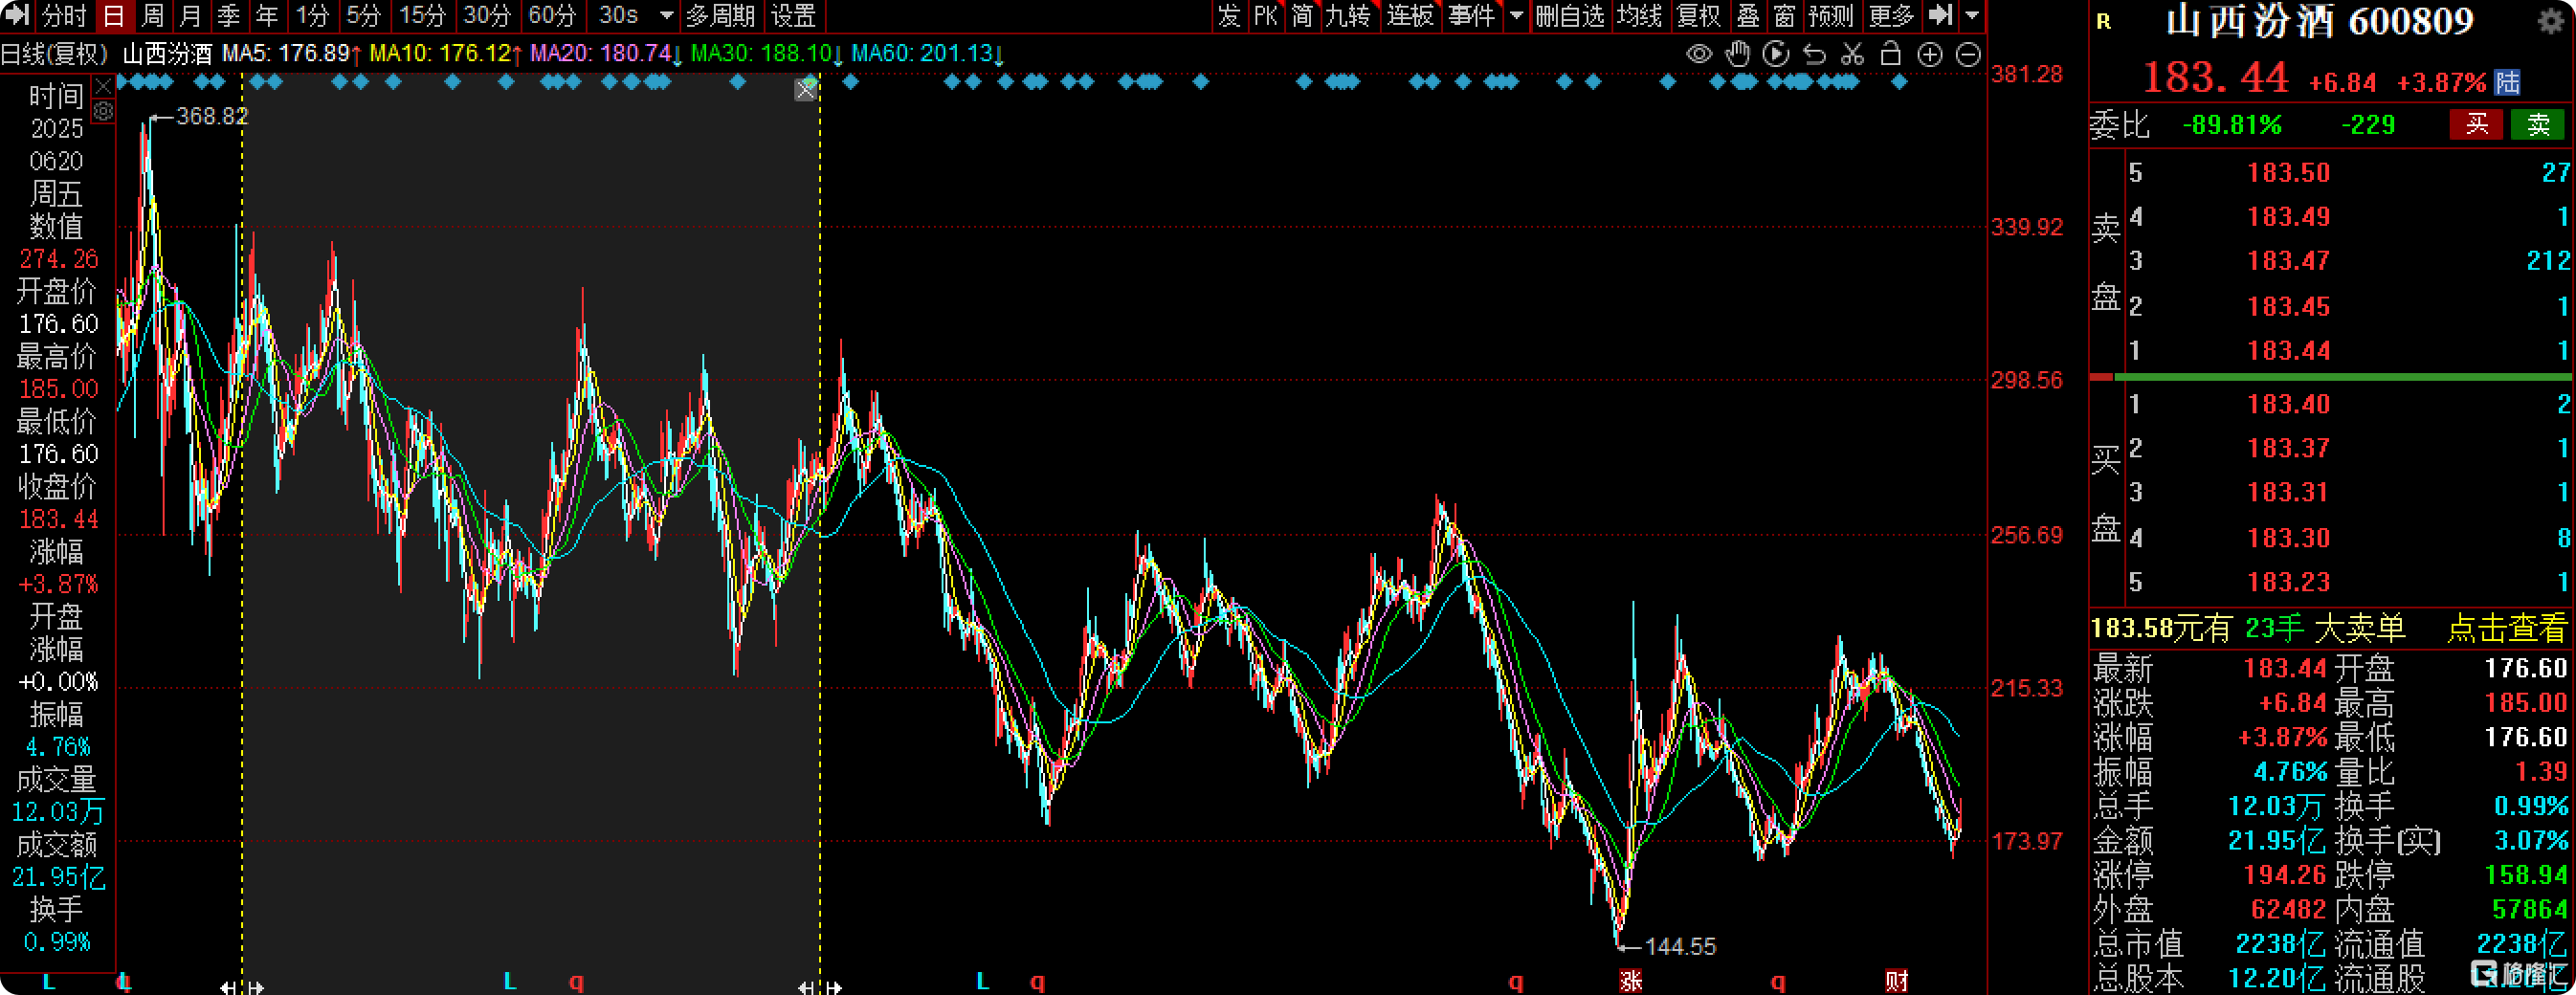Switch to 年 yearly period
2576x995 pixels.
coord(266,15)
